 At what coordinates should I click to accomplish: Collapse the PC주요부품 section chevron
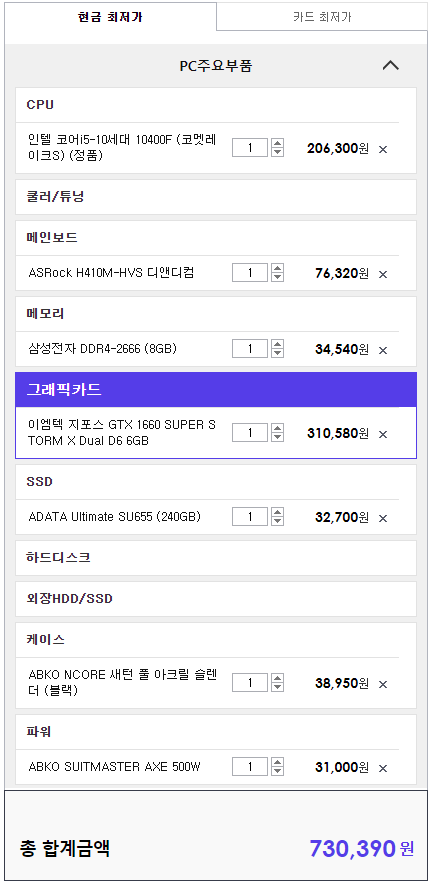pos(390,65)
